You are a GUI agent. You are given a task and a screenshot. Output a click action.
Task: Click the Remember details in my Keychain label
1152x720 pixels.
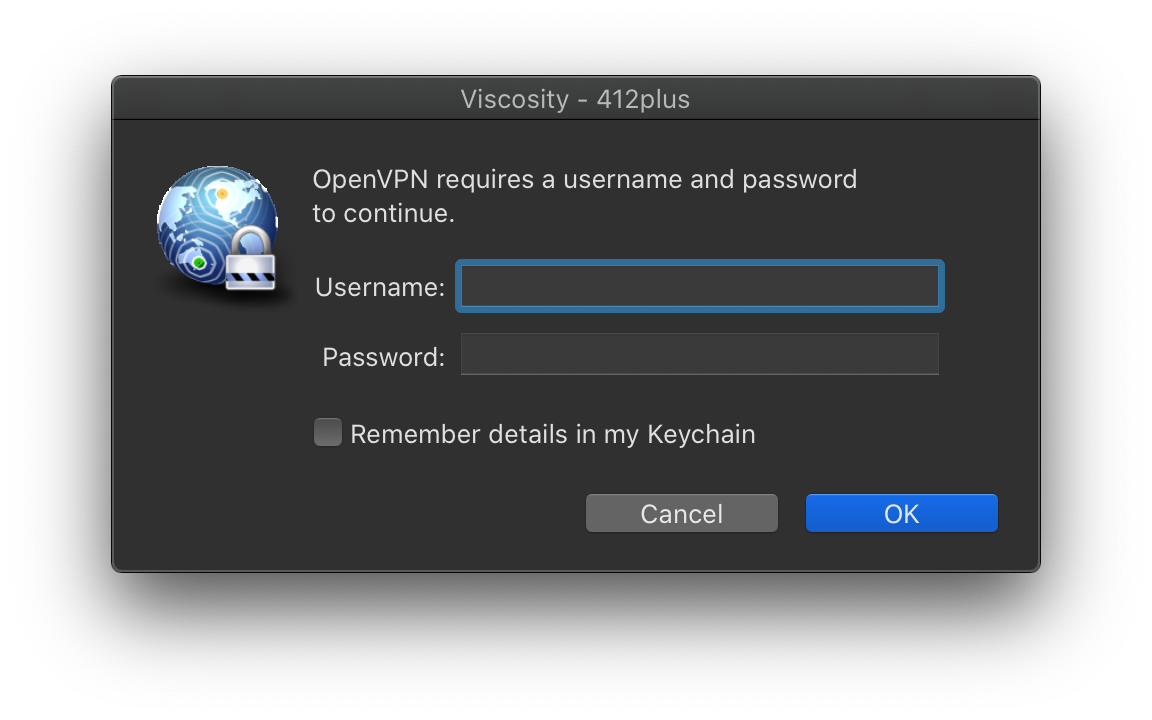552,434
